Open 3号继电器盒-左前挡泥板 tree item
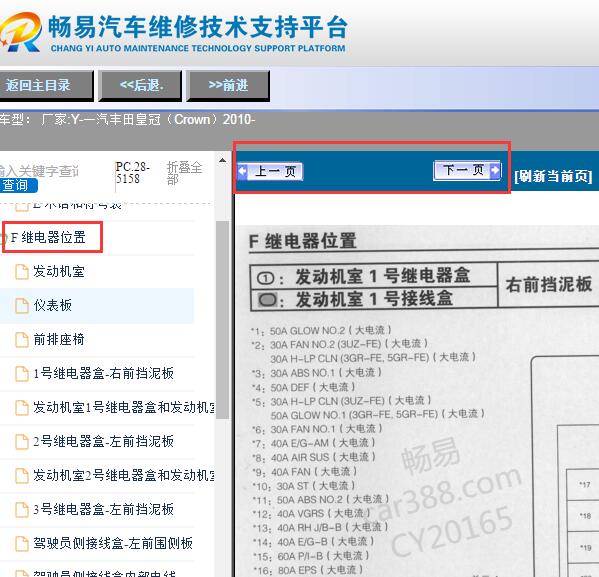The width and height of the screenshot is (599, 577). (x=104, y=509)
